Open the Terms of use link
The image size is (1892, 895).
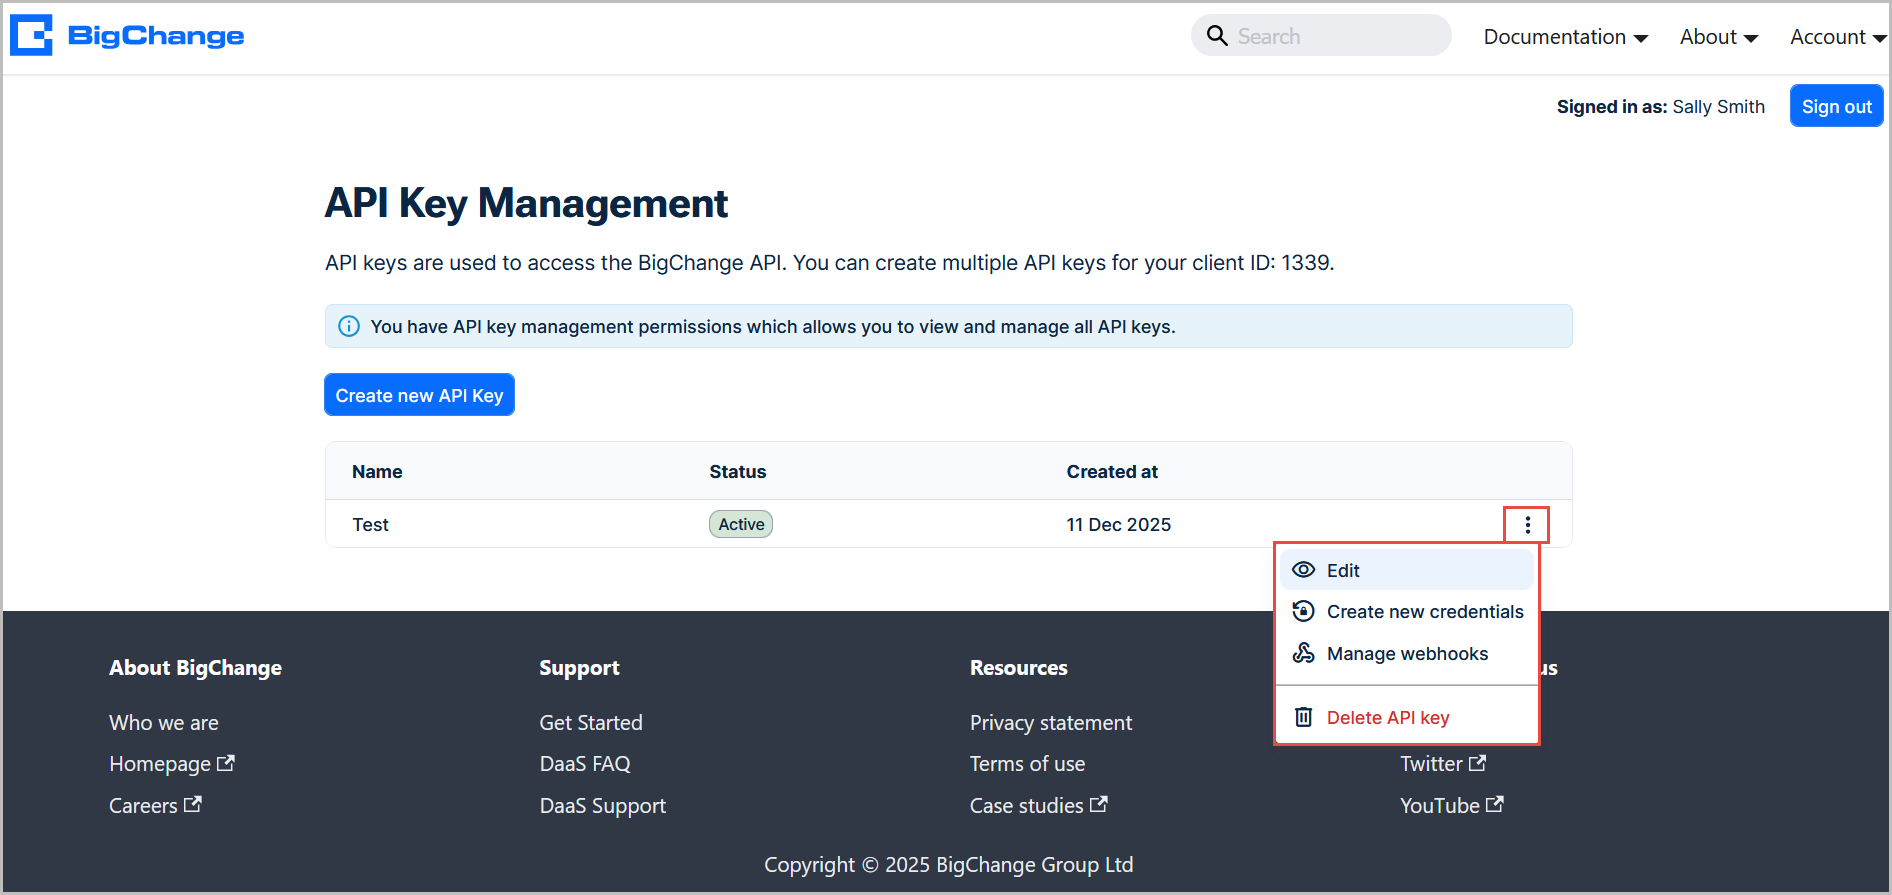click(x=1027, y=763)
